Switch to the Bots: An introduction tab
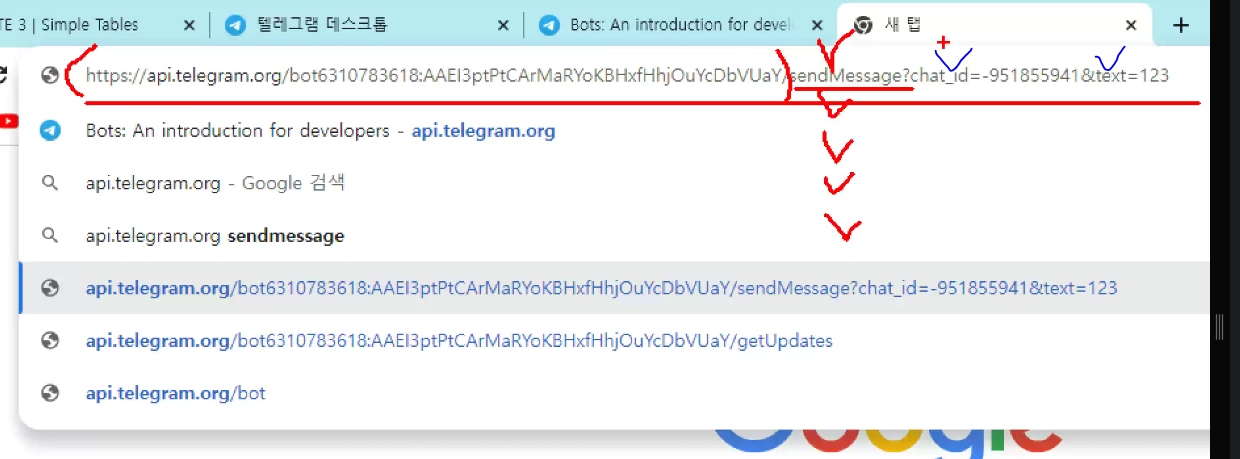Image resolution: width=1240 pixels, height=459 pixels. [679, 25]
